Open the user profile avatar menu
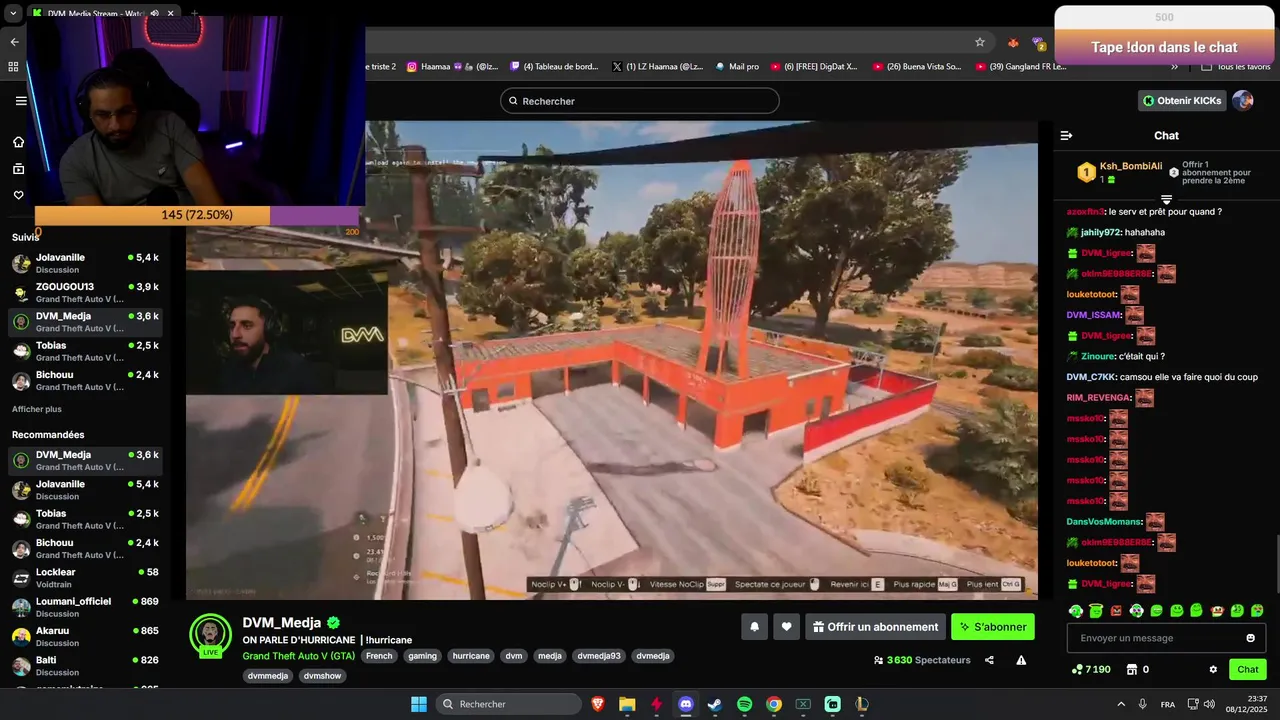This screenshot has width=1280, height=720. (1242, 101)
